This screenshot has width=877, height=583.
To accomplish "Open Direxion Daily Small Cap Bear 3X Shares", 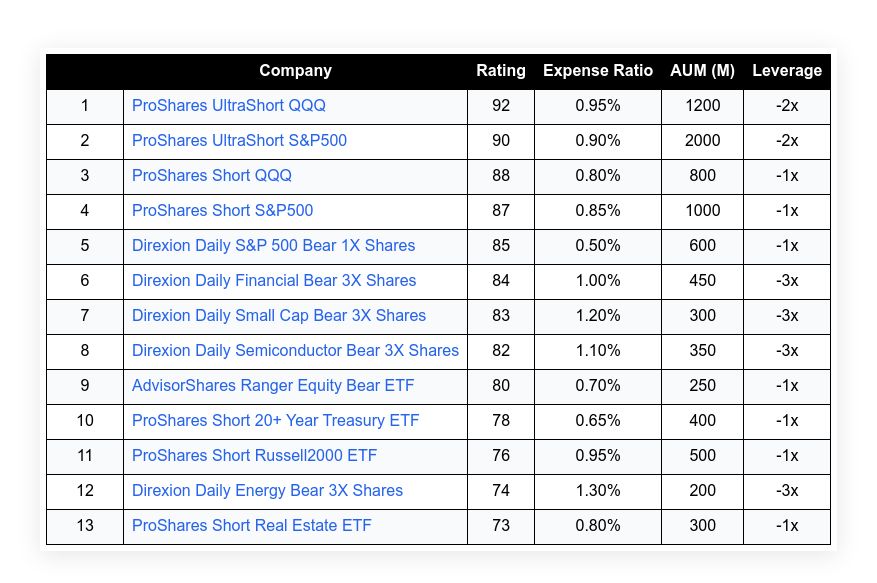I will [x=279, y=316].
